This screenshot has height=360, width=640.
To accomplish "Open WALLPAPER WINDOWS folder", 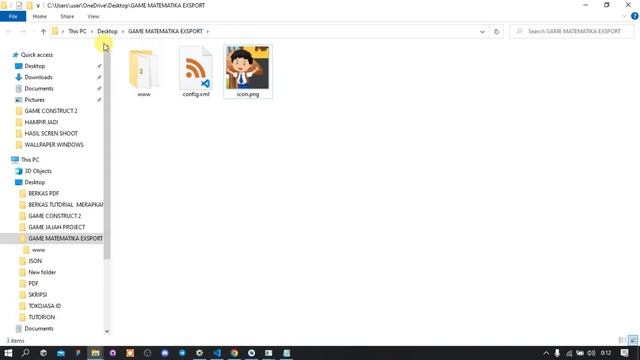I will click(x=54, y=144).
